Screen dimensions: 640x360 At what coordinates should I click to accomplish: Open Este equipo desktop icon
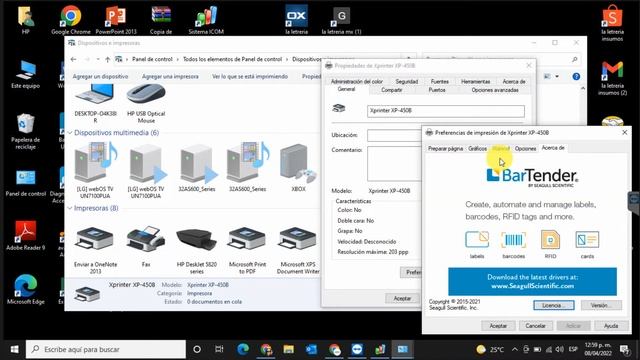[x=25, y=74]
